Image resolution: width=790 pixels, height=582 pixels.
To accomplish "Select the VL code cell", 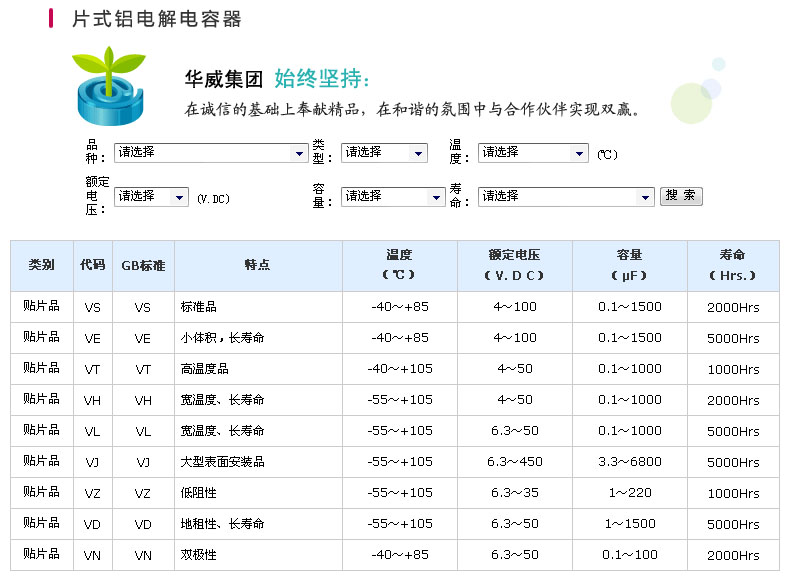I will [93, 431].
